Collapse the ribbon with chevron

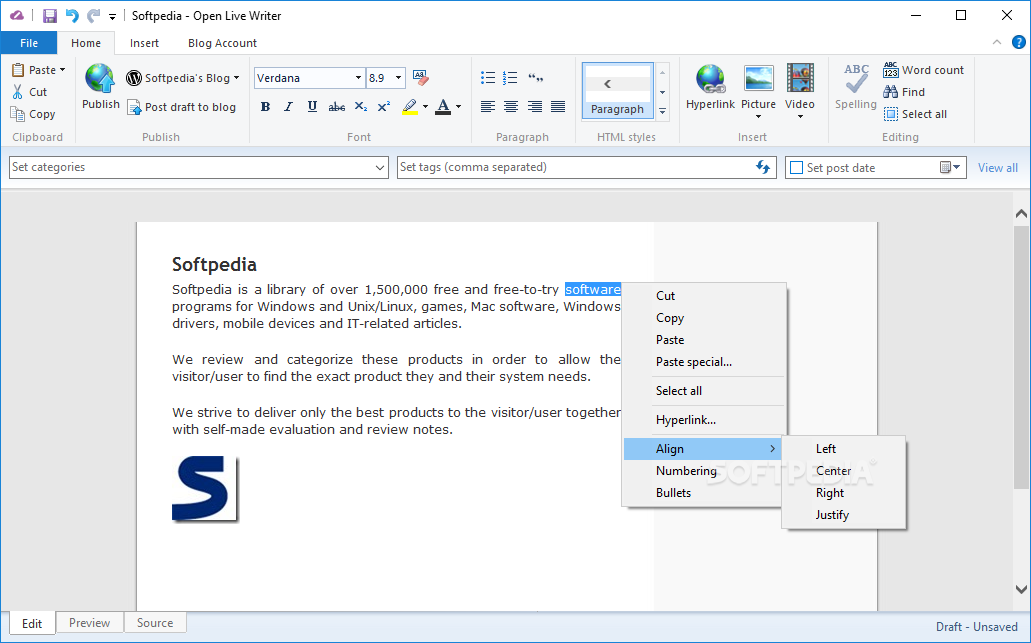(x=997, y=42)
